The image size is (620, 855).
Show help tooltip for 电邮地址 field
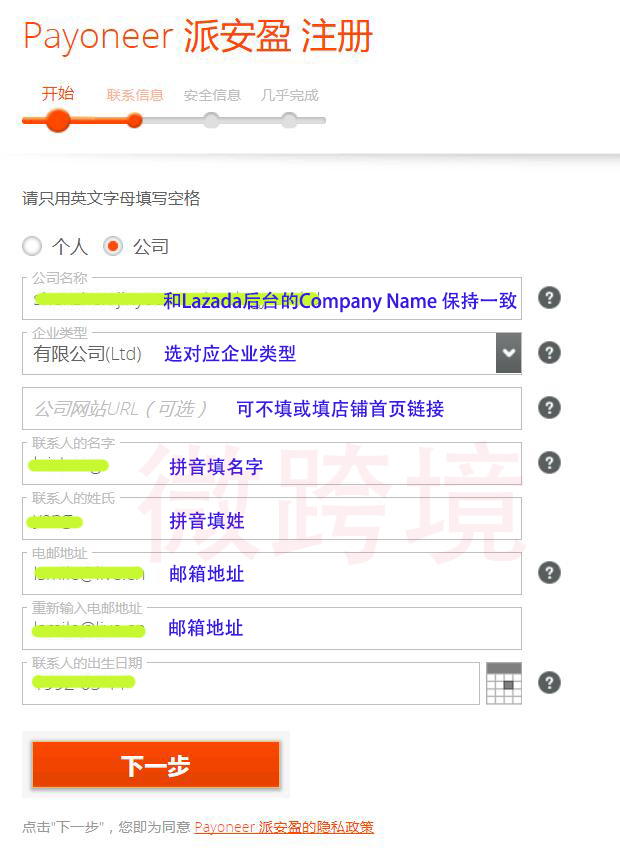pos(548,573)
